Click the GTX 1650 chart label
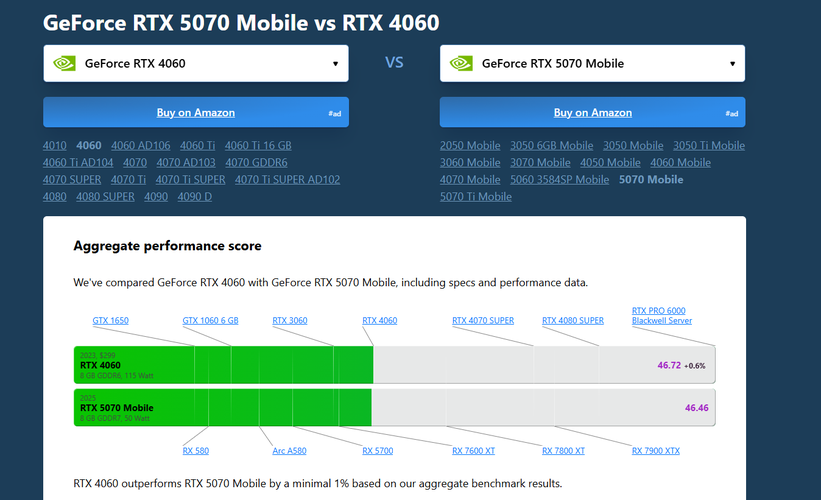The width and height of the screenshot is (821, 500). click(x=110, y=320)
